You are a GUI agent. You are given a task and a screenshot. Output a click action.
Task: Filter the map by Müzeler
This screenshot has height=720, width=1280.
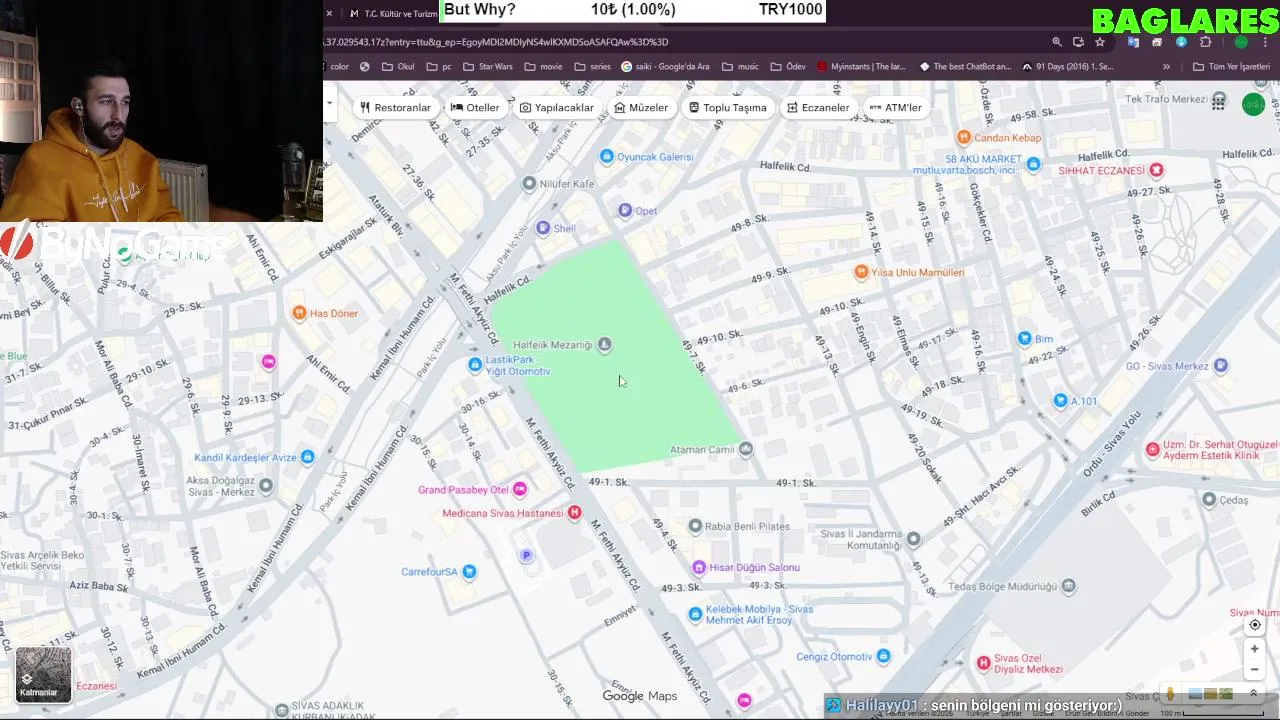click(641, 107)
